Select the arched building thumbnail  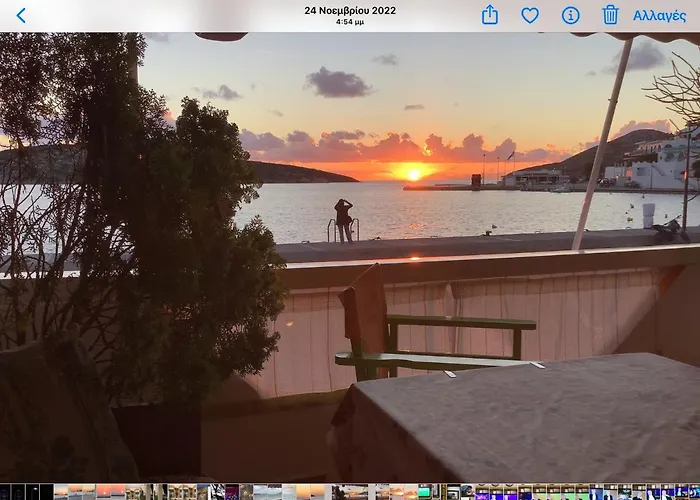(x=133, y=492)
